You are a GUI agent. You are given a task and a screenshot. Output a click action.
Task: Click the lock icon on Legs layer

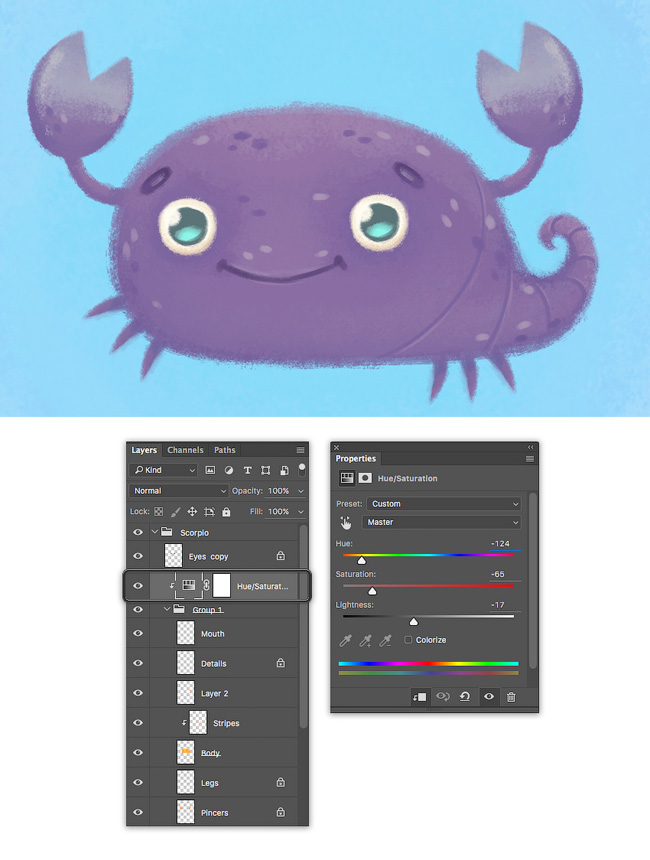(281, 782)
